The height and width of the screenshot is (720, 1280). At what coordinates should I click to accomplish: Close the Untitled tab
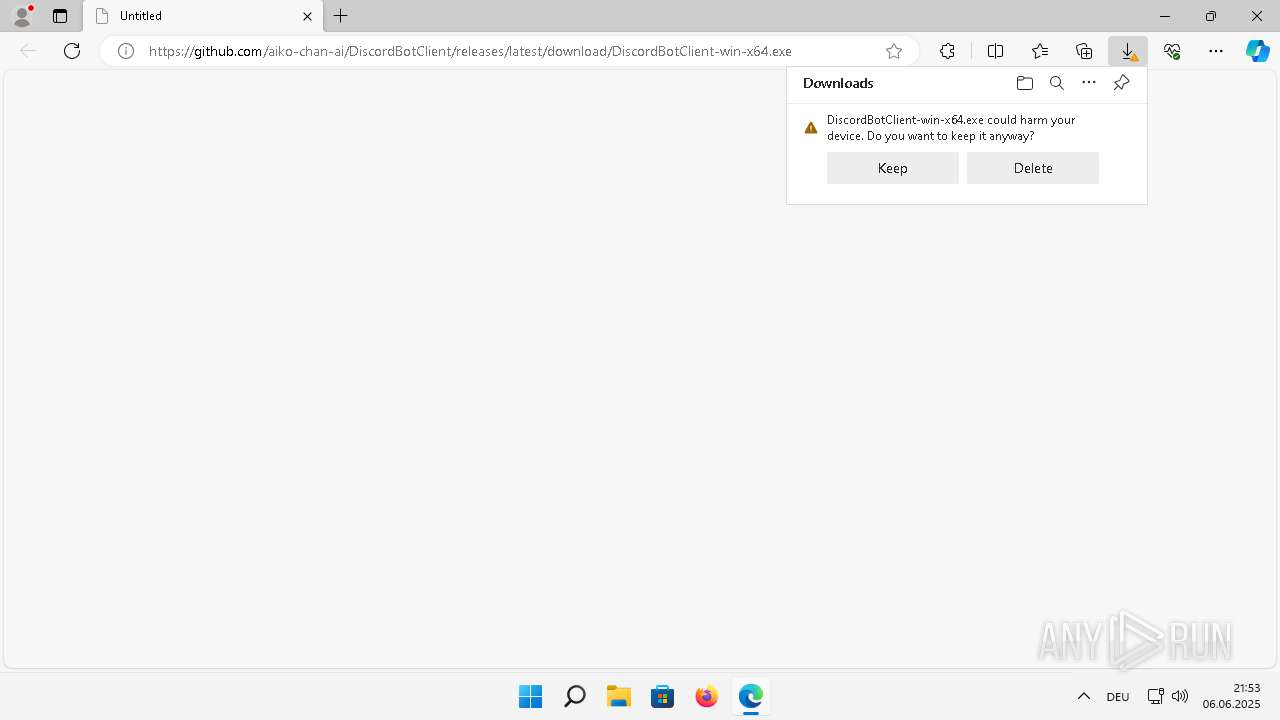pyautogui.click(x=307, y=16)
